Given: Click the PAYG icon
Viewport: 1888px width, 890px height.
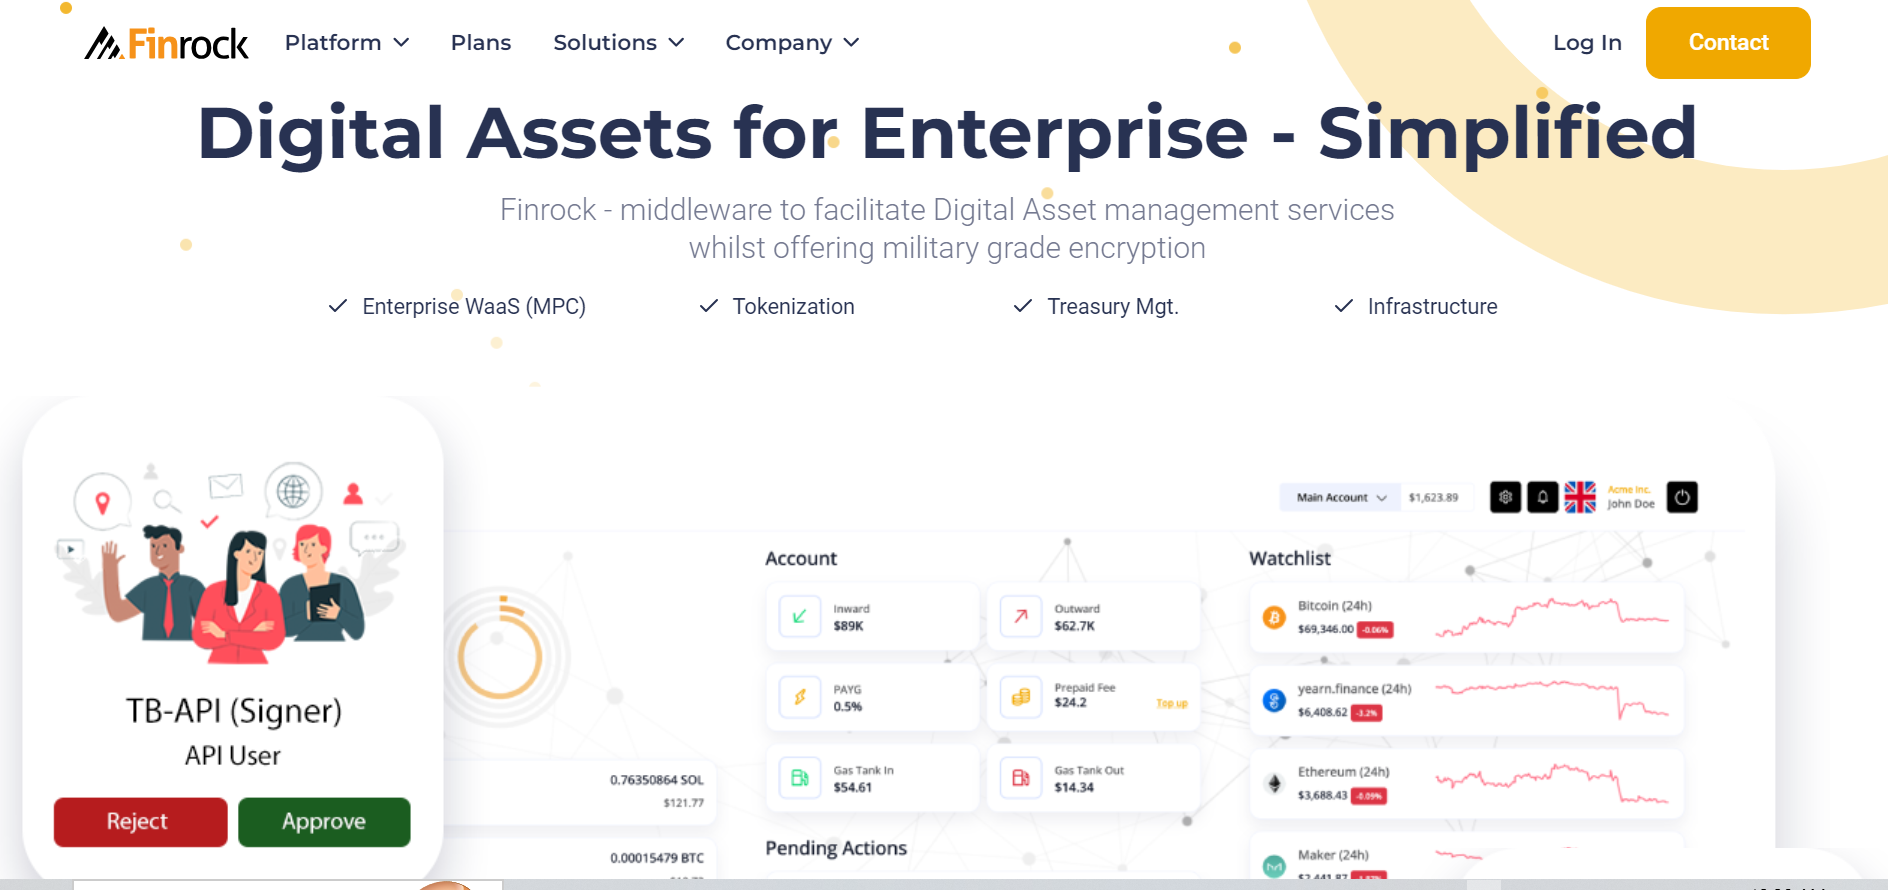Looking at the screenshot, I should tap(799, 697).
